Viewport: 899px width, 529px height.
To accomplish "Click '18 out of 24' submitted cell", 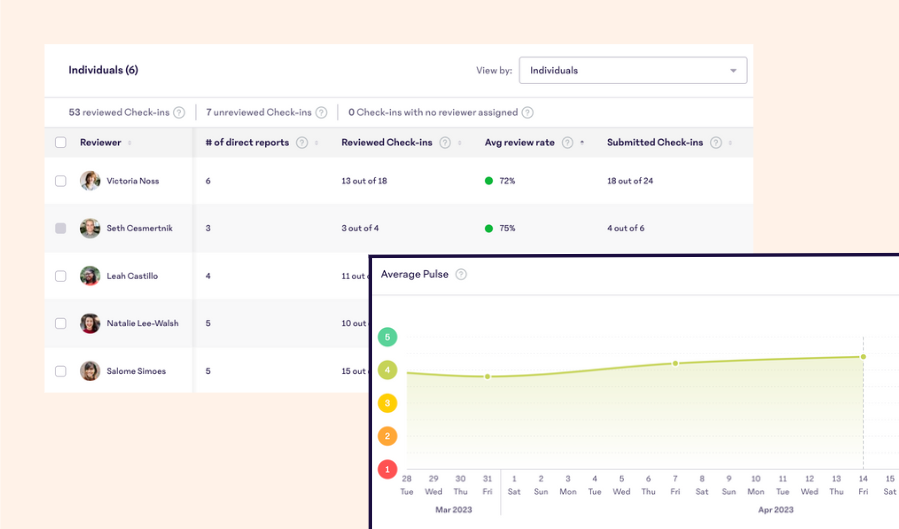I will [x=630, y=181].
